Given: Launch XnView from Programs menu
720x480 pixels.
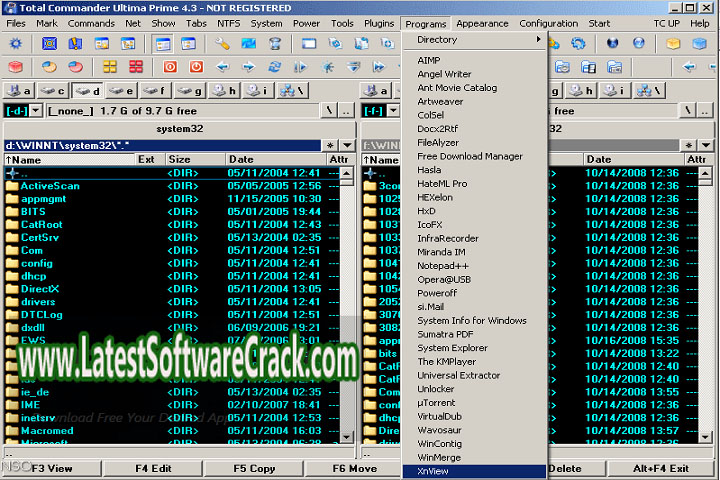Looking at the screenshot, I should pos(475,471).
